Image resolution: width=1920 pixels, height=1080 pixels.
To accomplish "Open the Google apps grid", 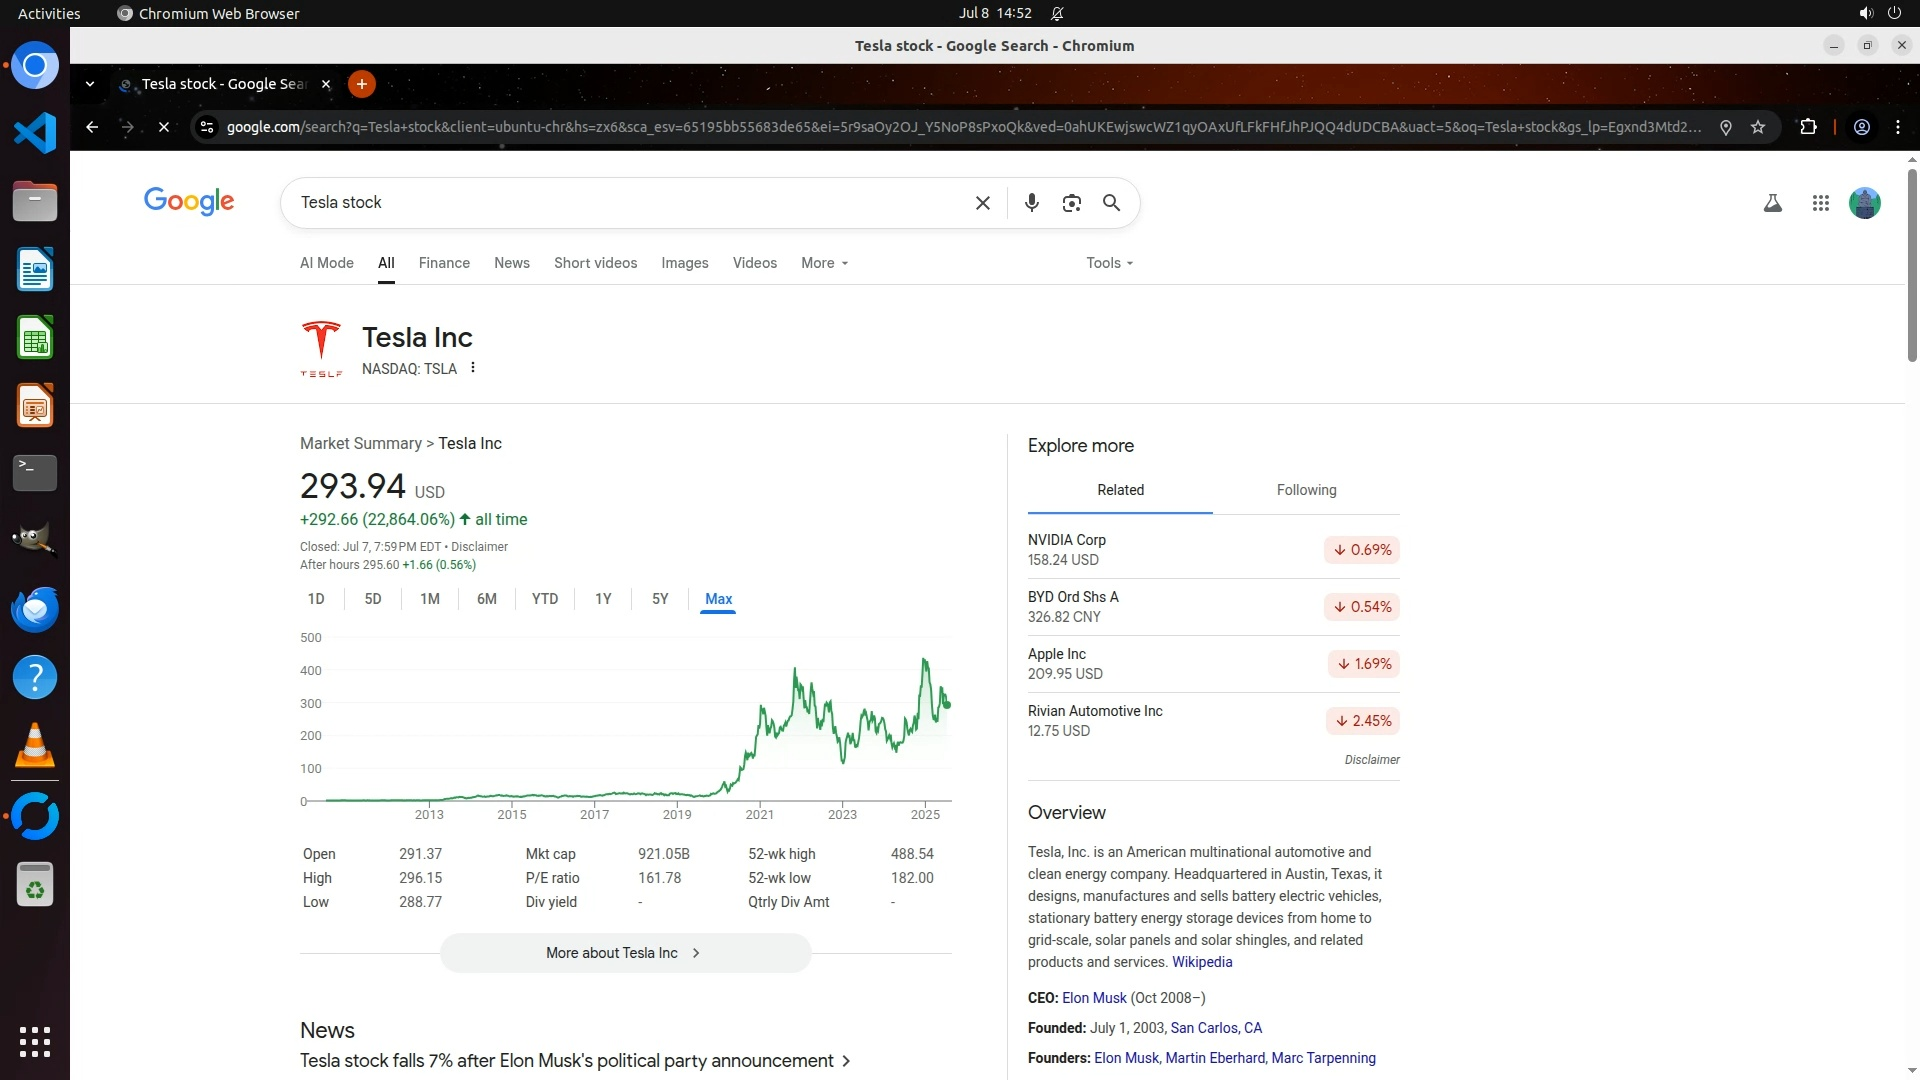I will coord(1820,203).
